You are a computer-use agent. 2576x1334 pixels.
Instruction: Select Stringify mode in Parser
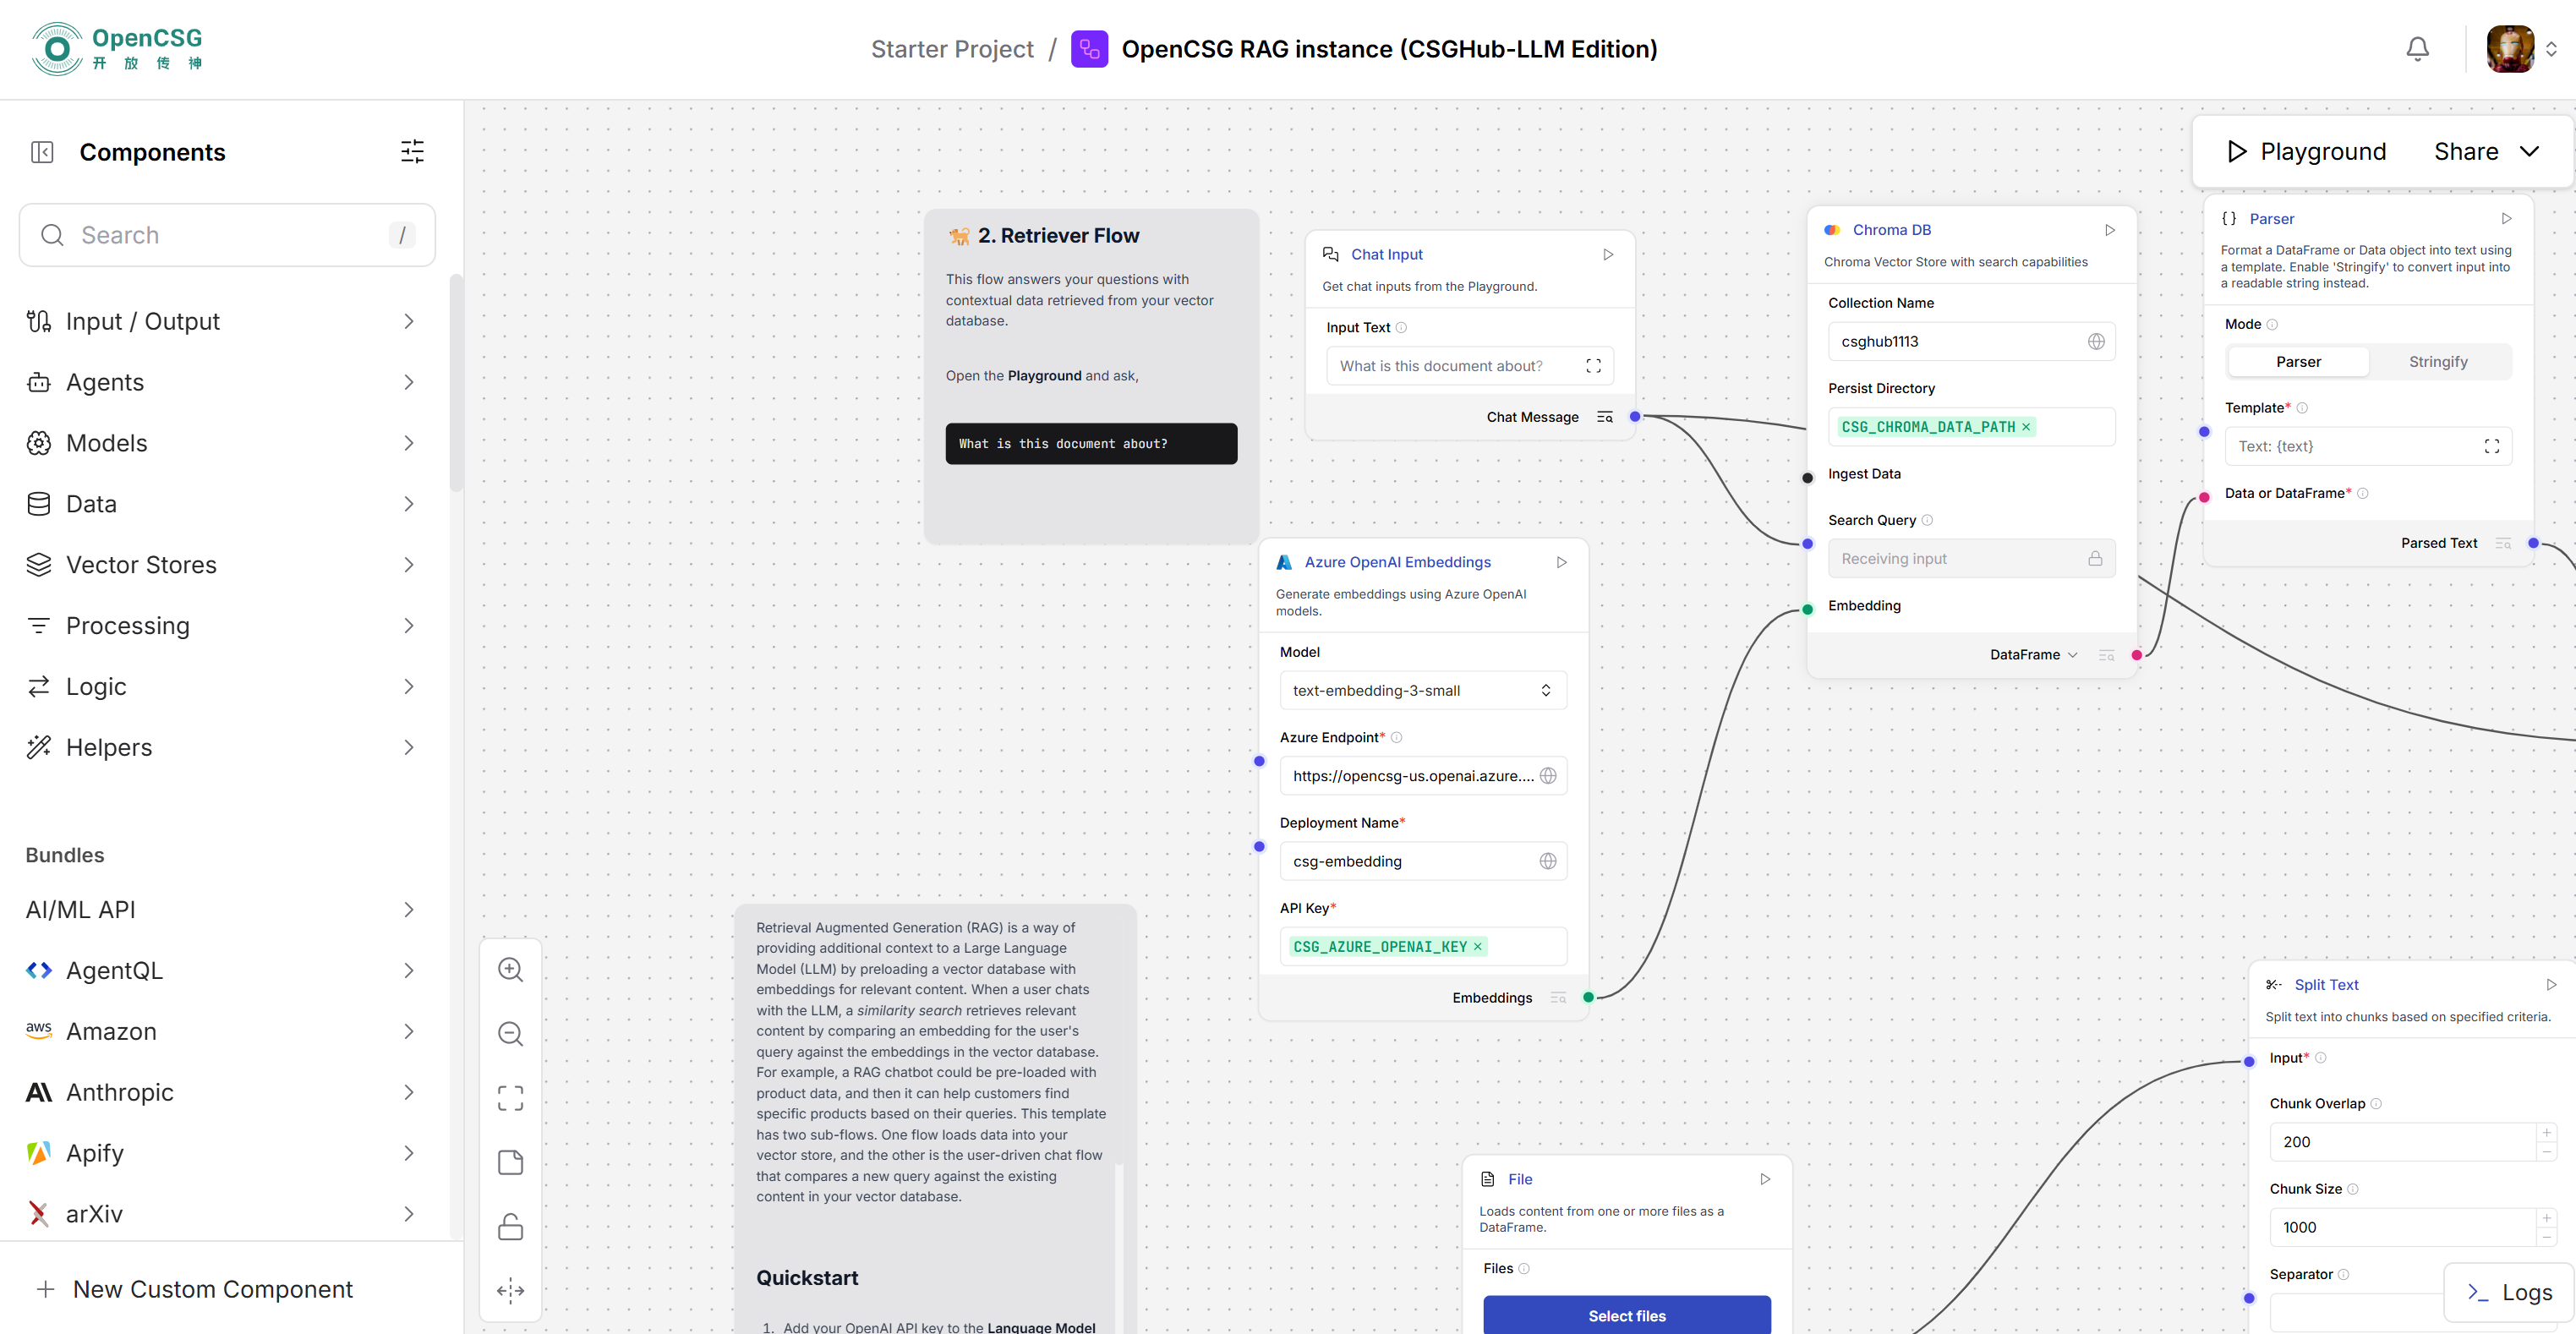pos(2437,362)
